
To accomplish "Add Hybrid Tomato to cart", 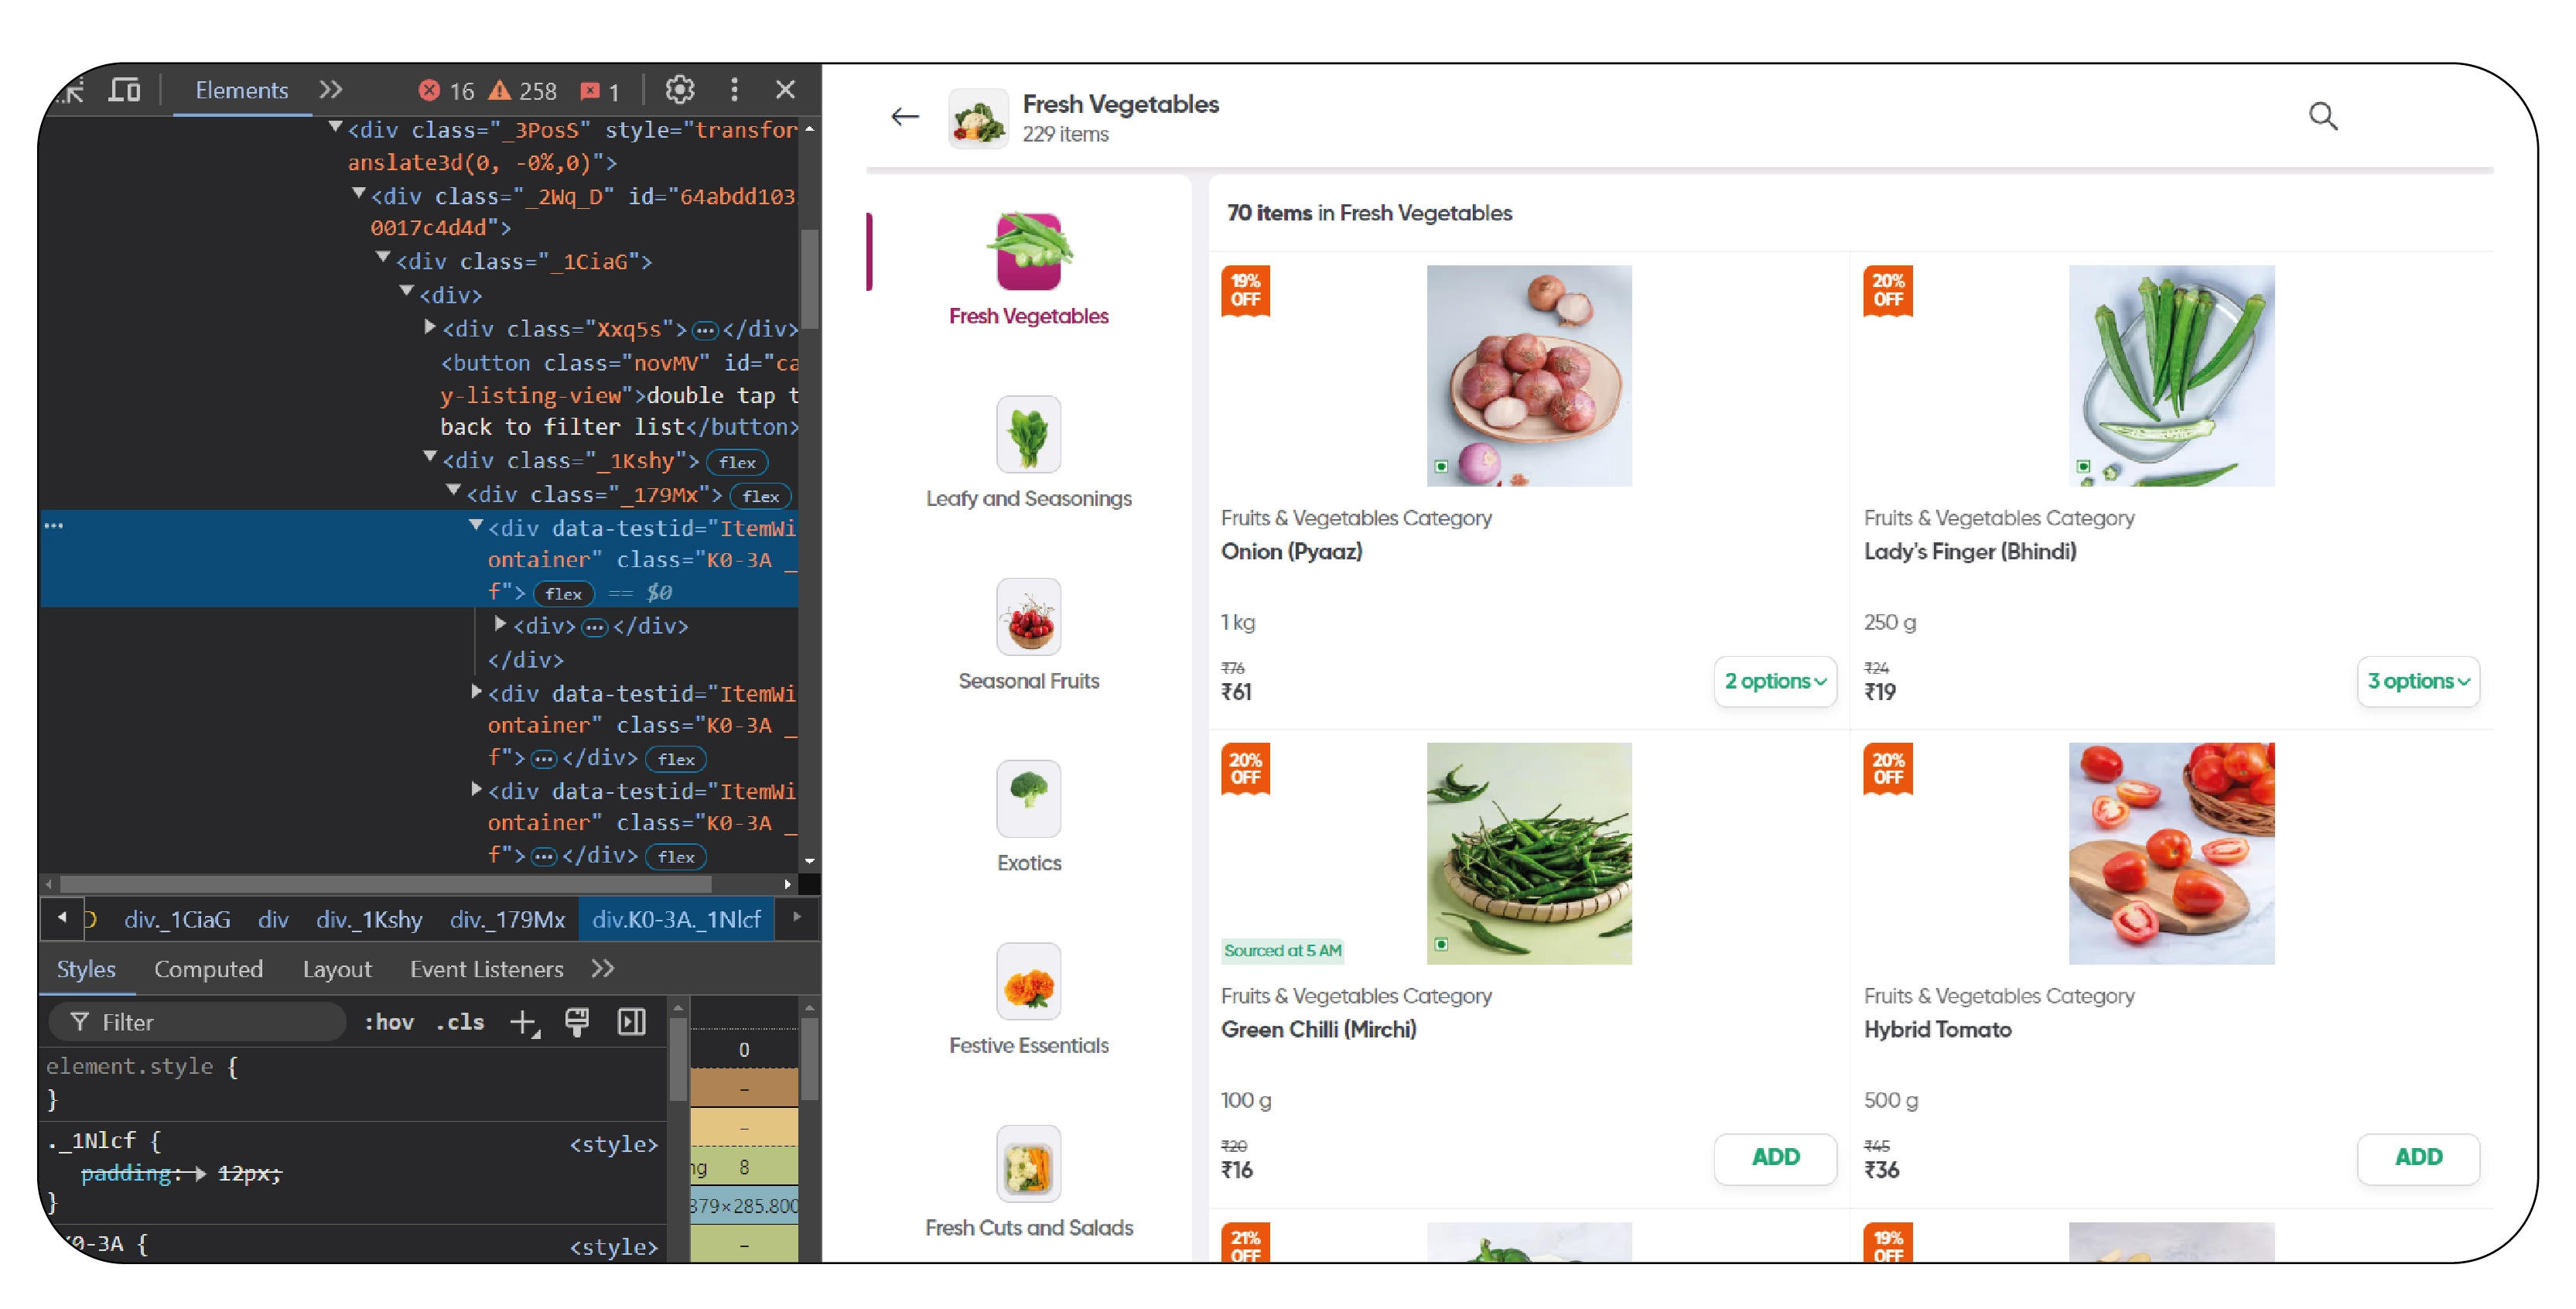I will point(2418,1158).
